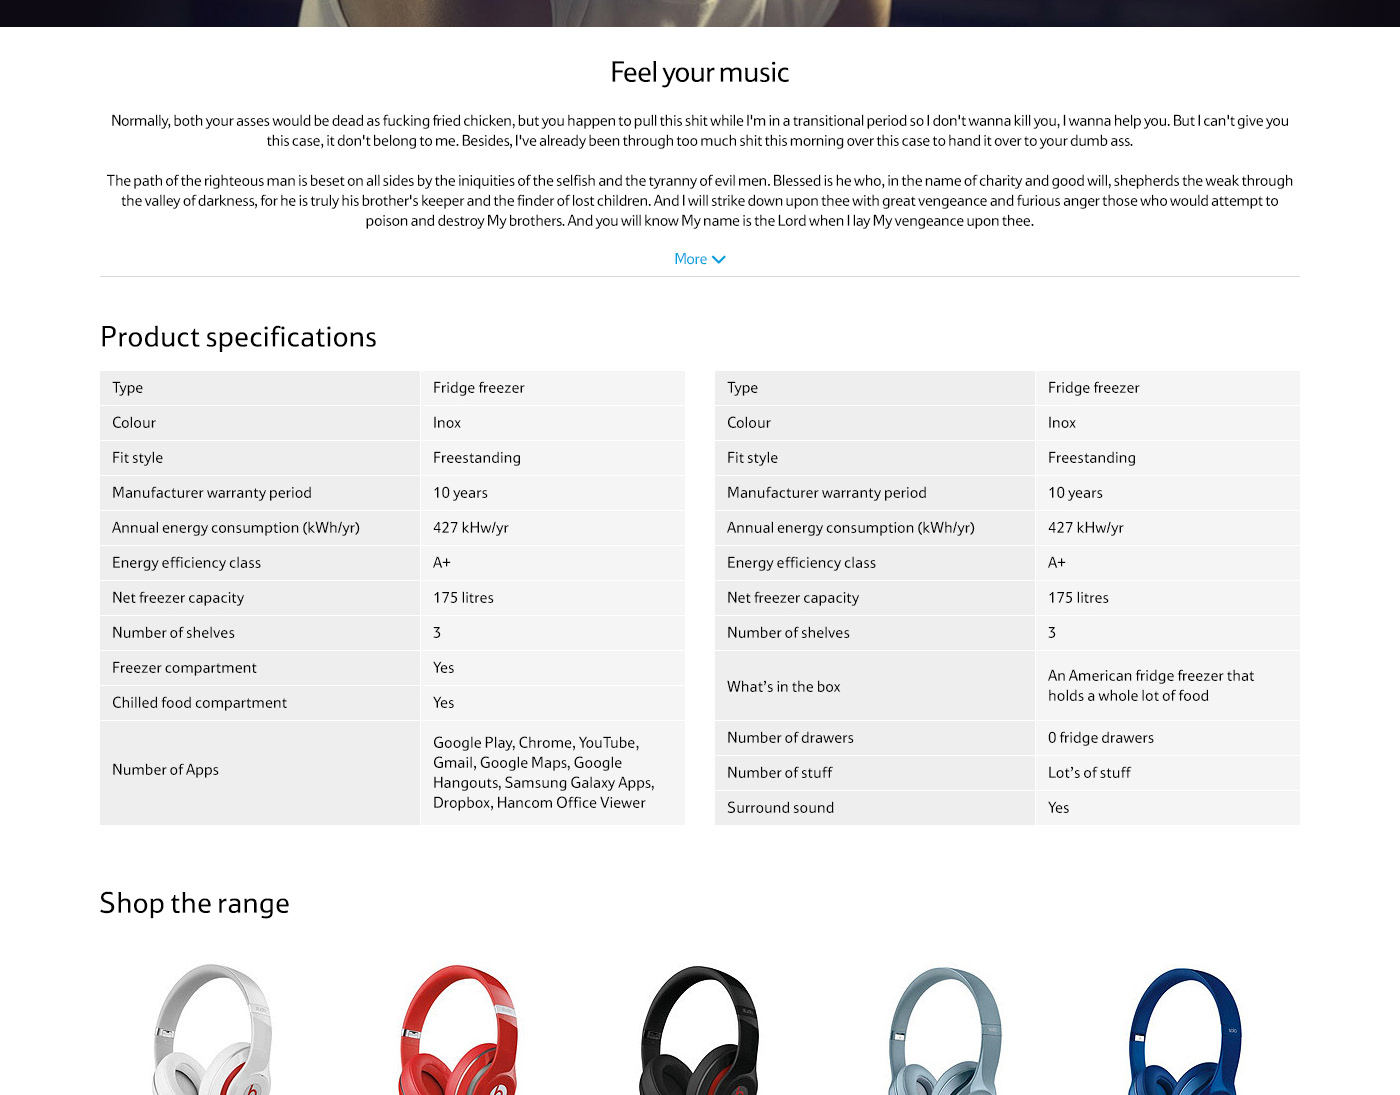Click the chevron next to More
Screen dimensions: 1400x1095
coord(719,260)
